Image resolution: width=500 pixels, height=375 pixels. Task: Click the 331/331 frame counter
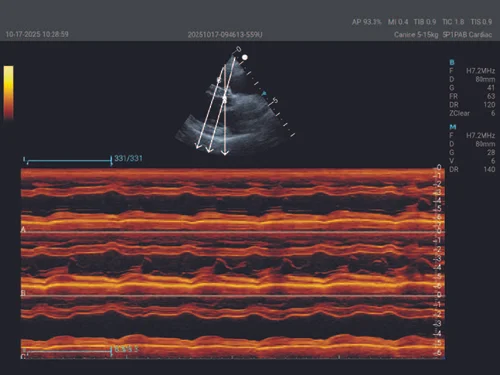point(128,158)
